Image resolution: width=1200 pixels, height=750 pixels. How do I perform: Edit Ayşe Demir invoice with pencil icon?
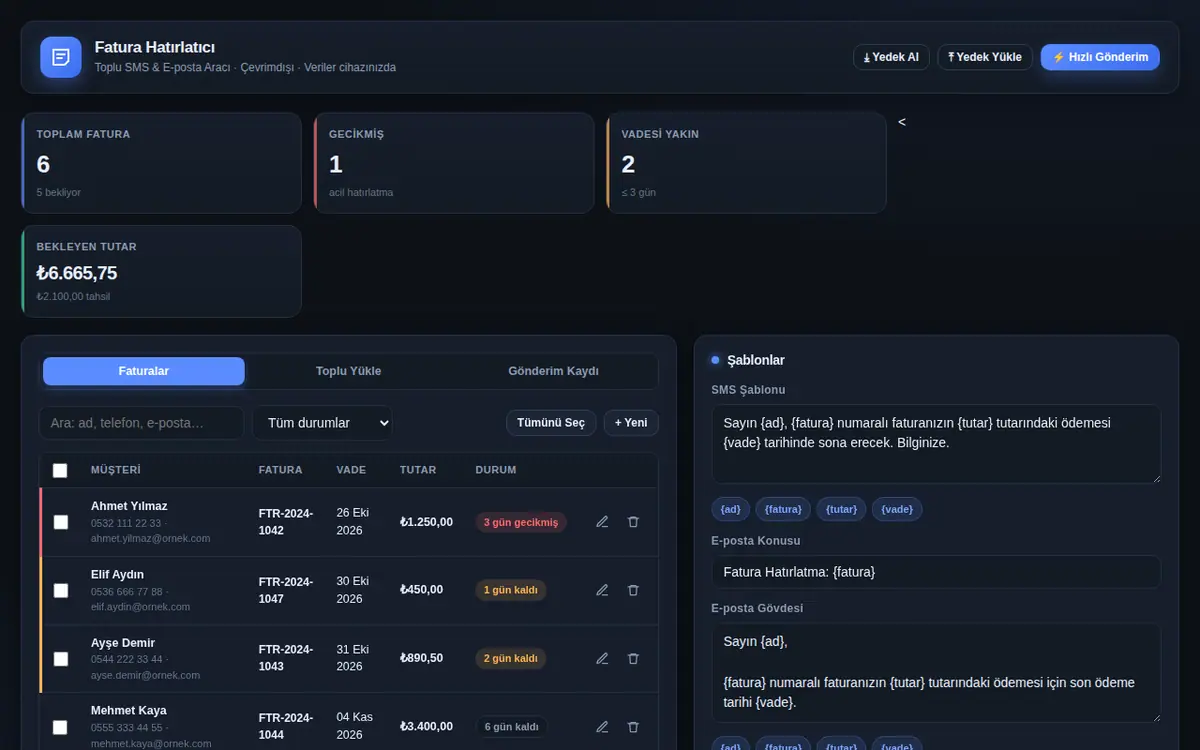(x=602, y=658)
